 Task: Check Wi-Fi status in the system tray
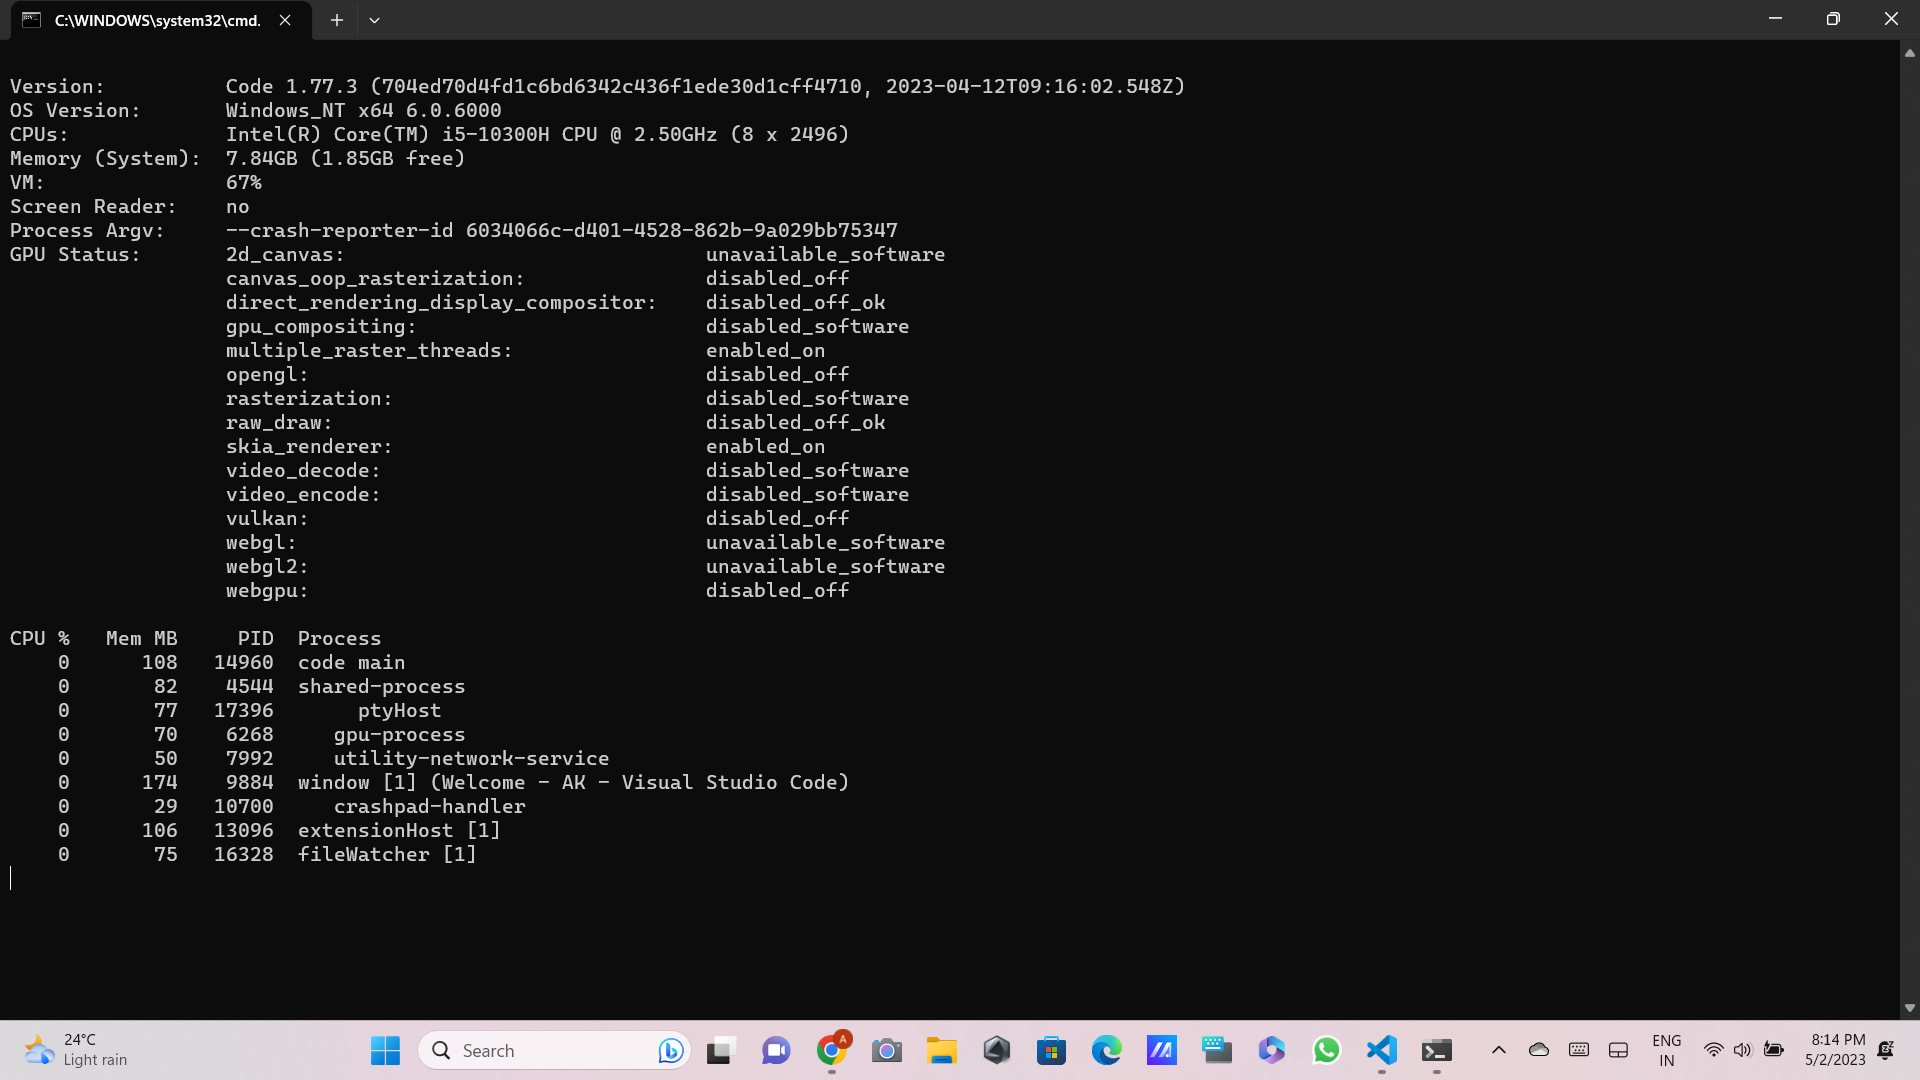click(x=1713, y=1050)
